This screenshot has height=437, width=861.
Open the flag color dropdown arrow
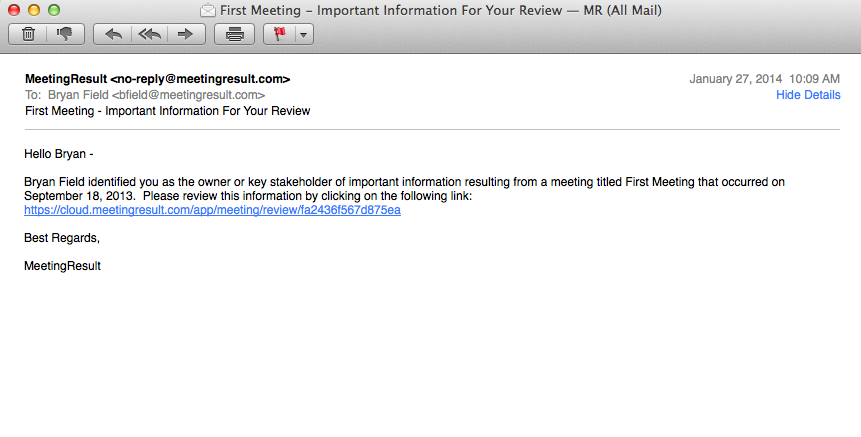click(x=302, y=34)
